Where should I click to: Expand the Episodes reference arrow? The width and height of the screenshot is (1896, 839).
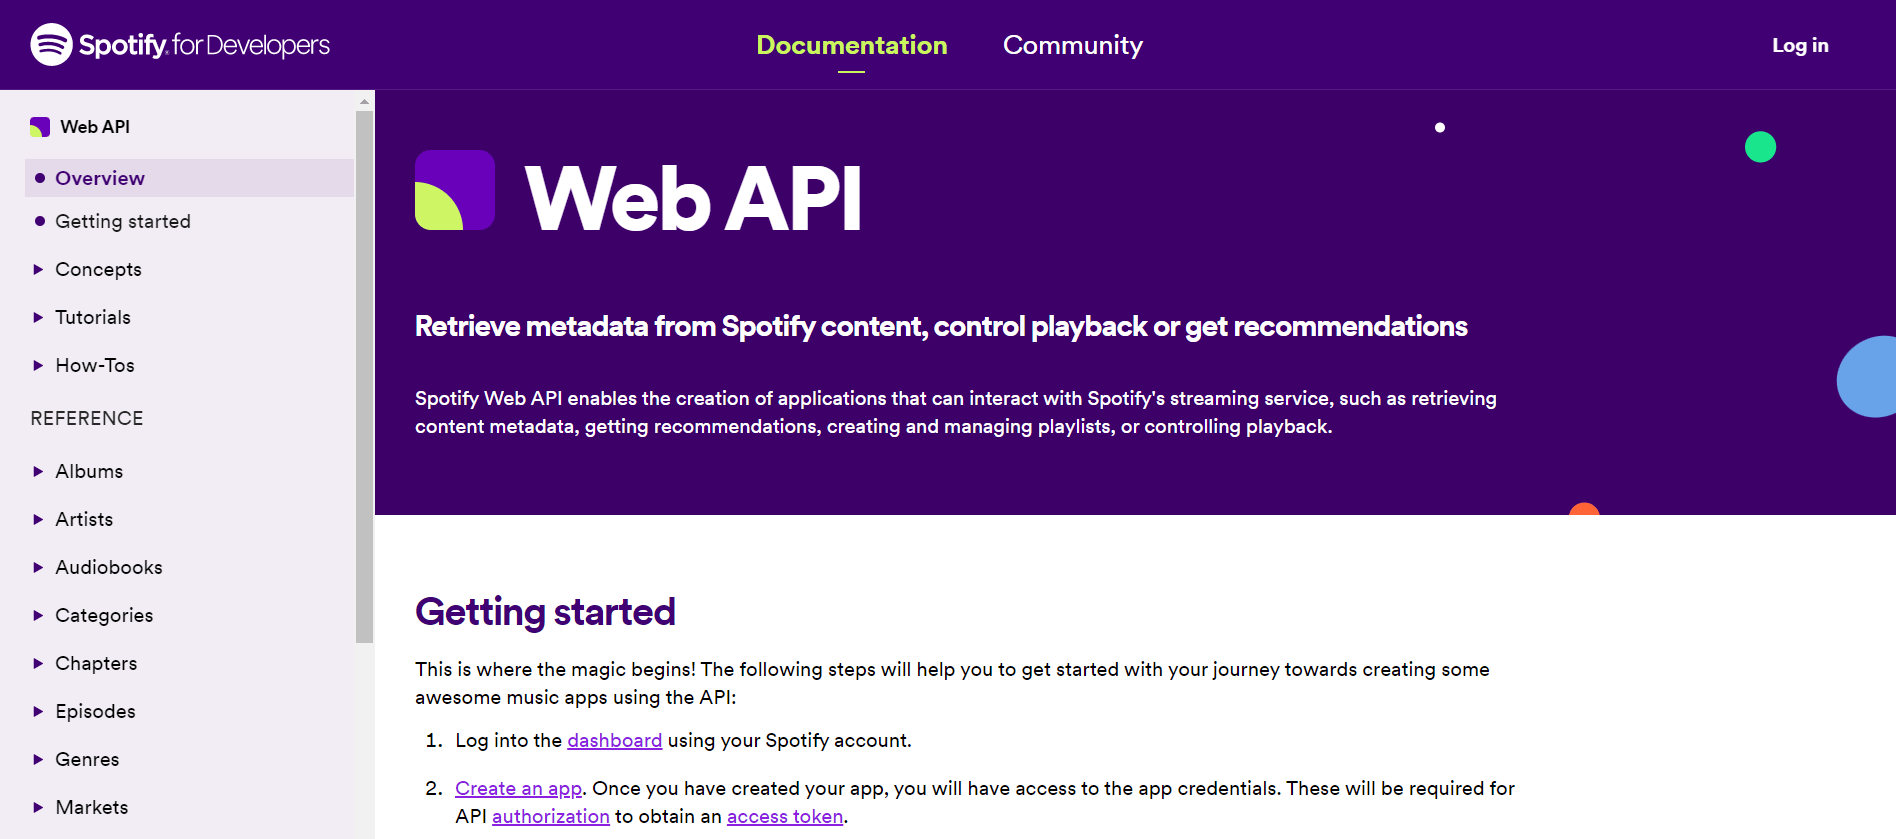38,711
